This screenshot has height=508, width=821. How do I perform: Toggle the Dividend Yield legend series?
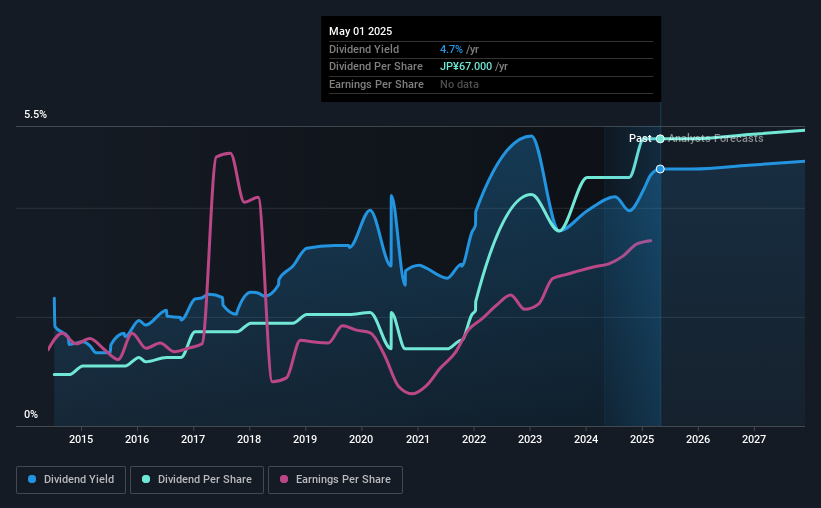click(x=71, y=480)
